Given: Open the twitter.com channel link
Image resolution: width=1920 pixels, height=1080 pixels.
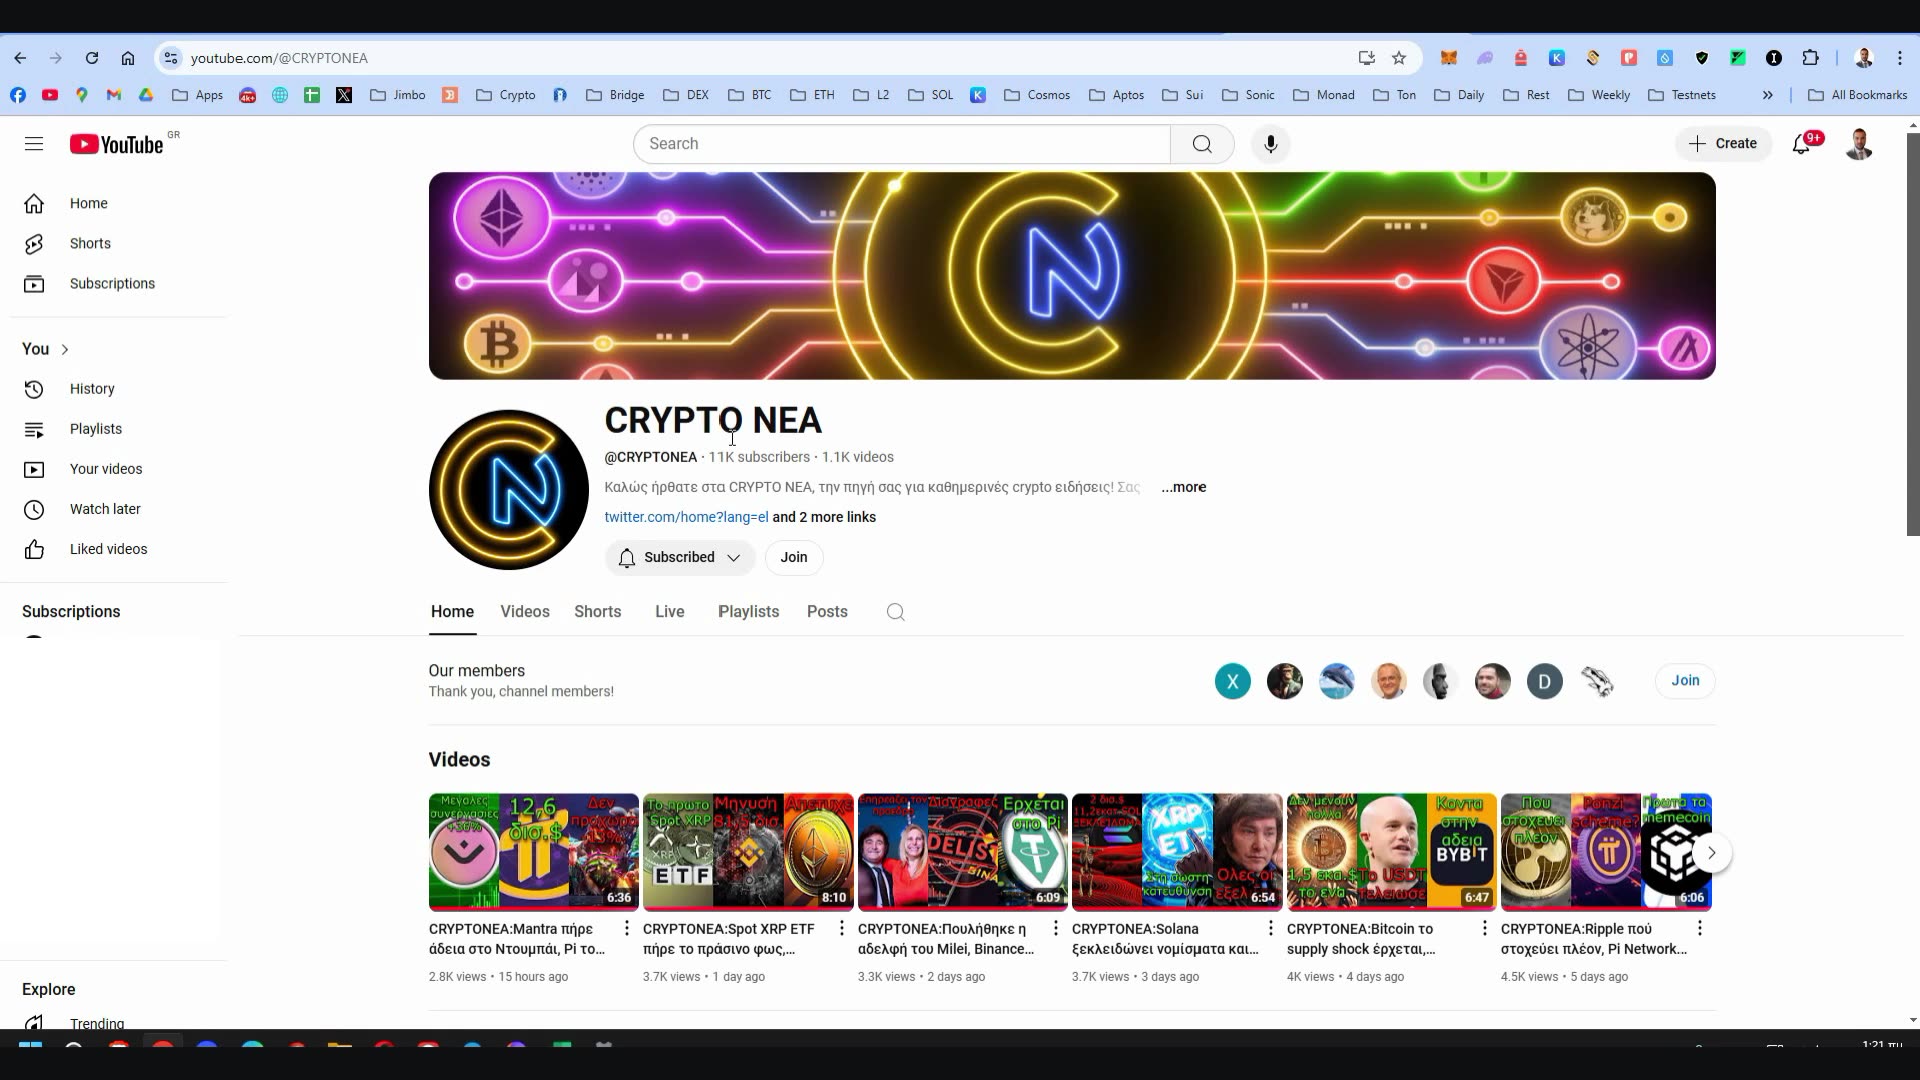Looking at the screenshot, I should pyautogui.click(x=686, y=517).
